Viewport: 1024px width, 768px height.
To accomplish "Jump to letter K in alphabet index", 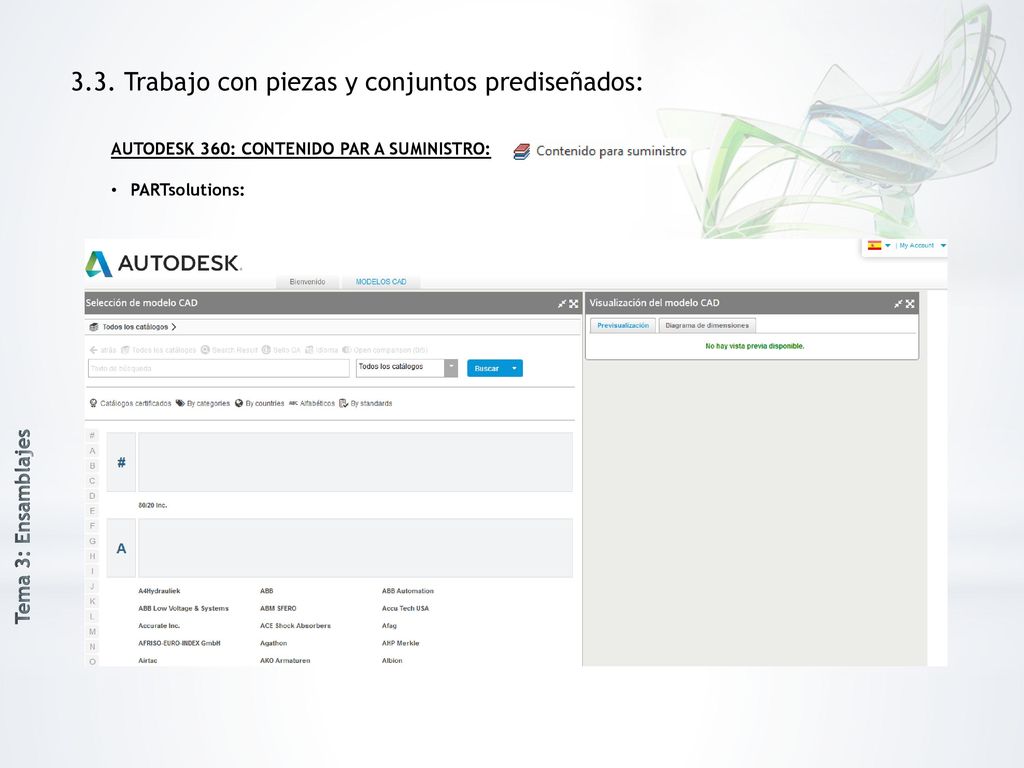I will point(92,601).
